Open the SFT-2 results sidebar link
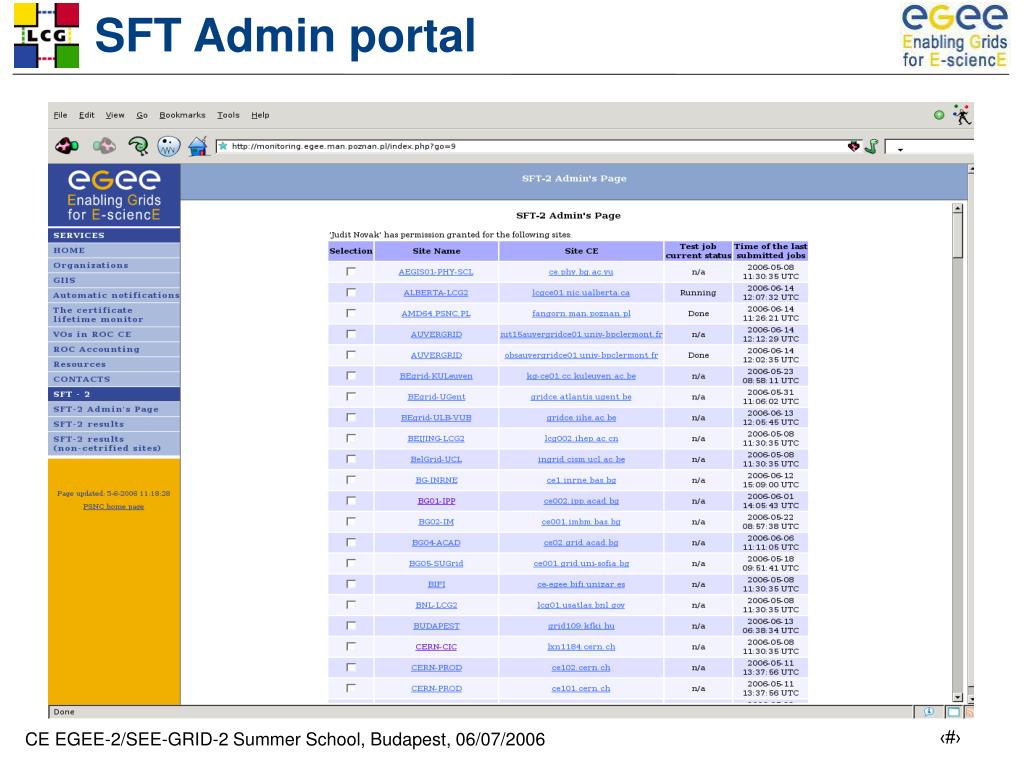Screen dimensions: 1024x768 click(88, 424)
